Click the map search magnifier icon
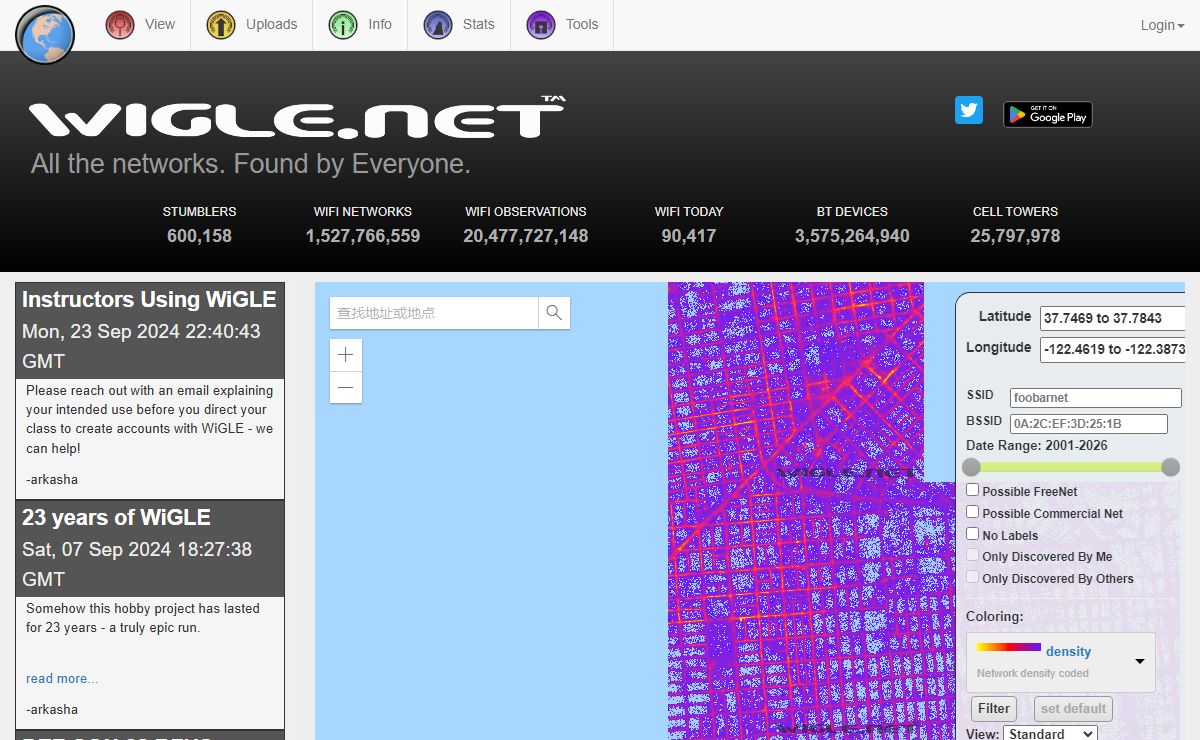This screenshot has height=740, width=1200. (x=554, y=313)
